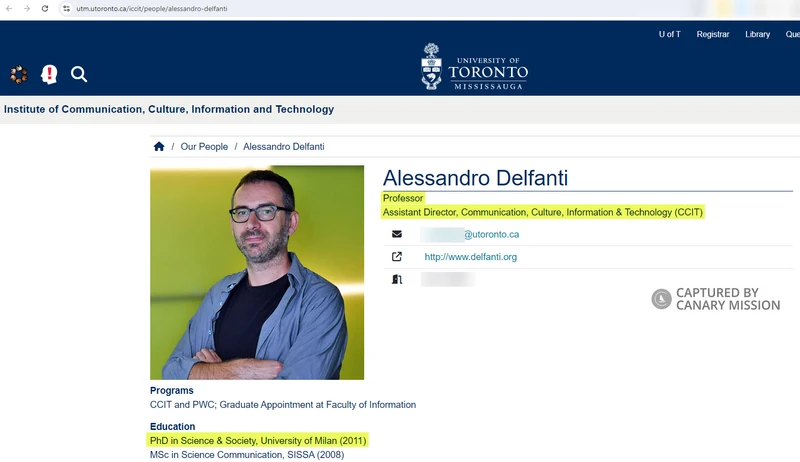Image resolution: width=800 pixels, height=462 pixels.
Task: Open the Library link
Action: point(757,34)
